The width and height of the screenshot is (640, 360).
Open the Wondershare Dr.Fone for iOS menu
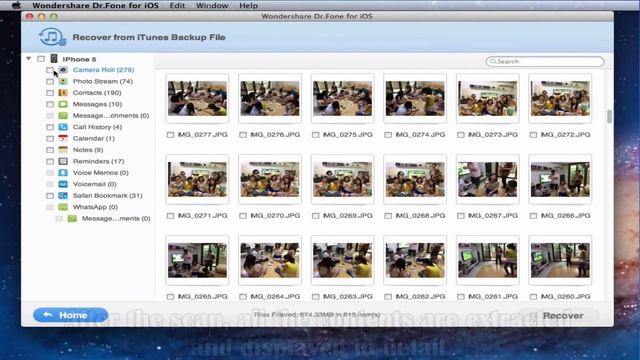click(x=95, y=5)
